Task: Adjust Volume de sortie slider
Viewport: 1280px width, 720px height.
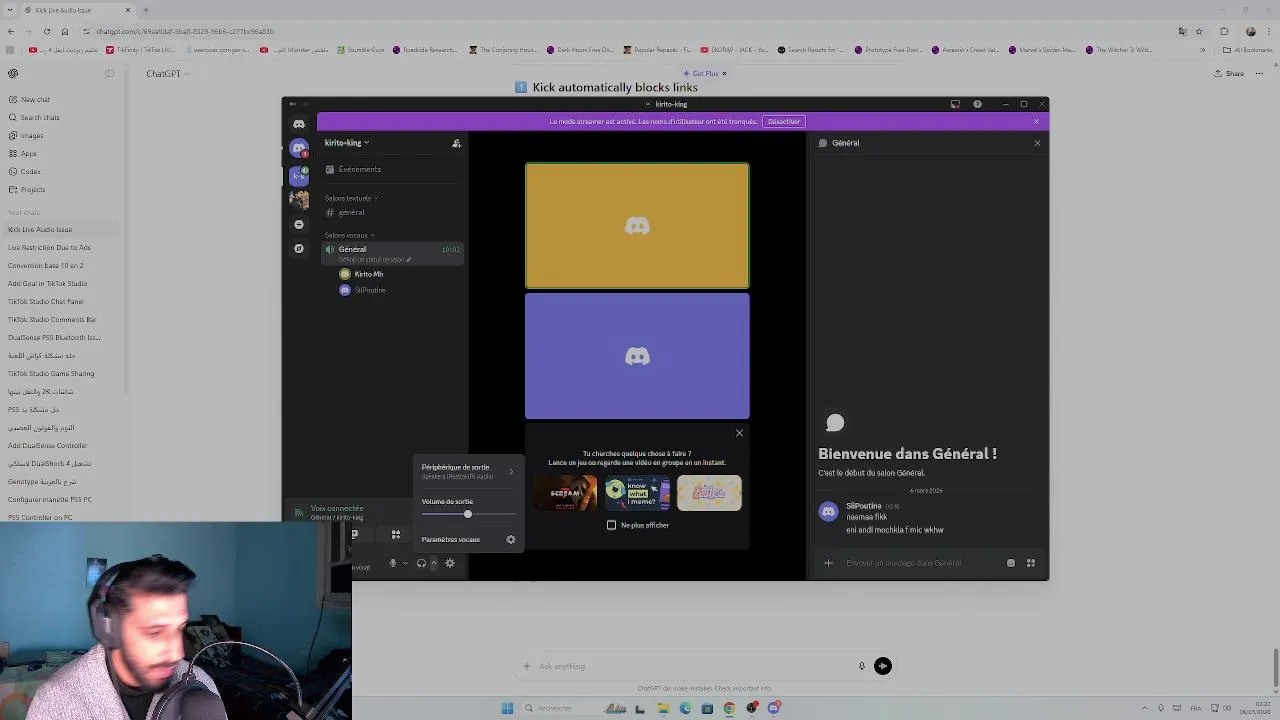Action: [x=468, y=514]
